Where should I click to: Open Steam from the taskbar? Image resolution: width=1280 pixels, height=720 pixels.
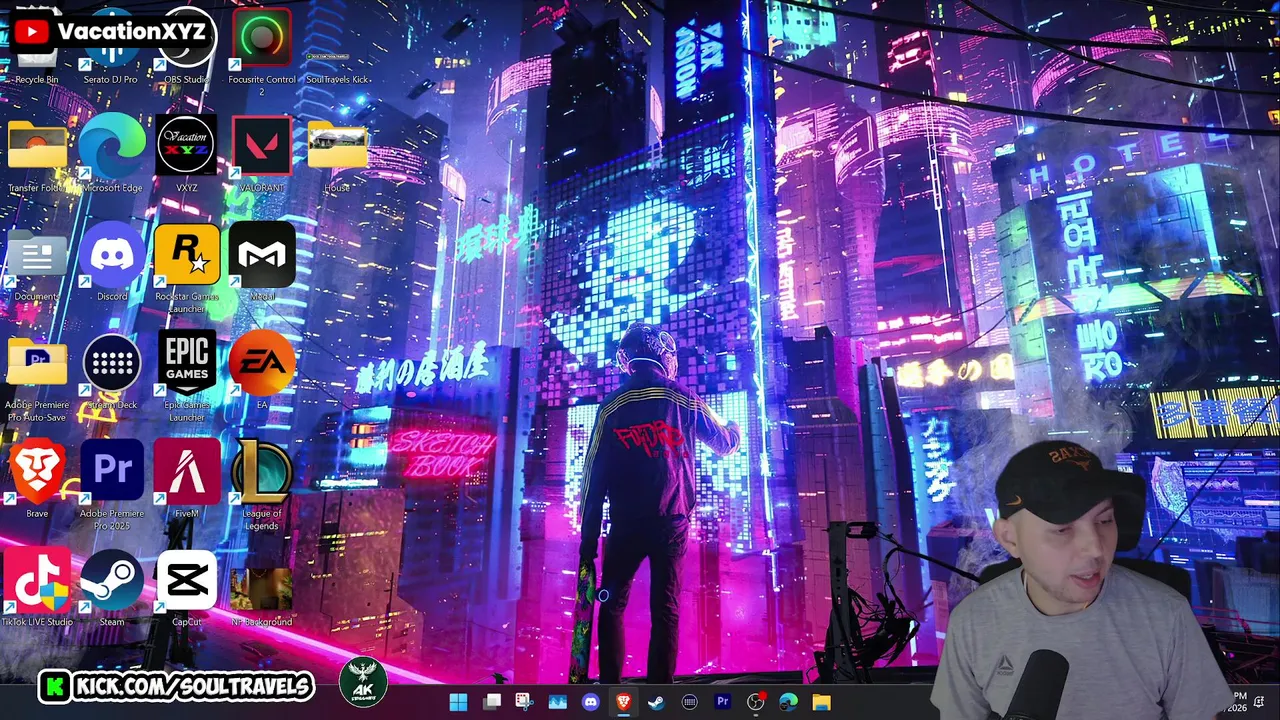click(x=656, y=702)
